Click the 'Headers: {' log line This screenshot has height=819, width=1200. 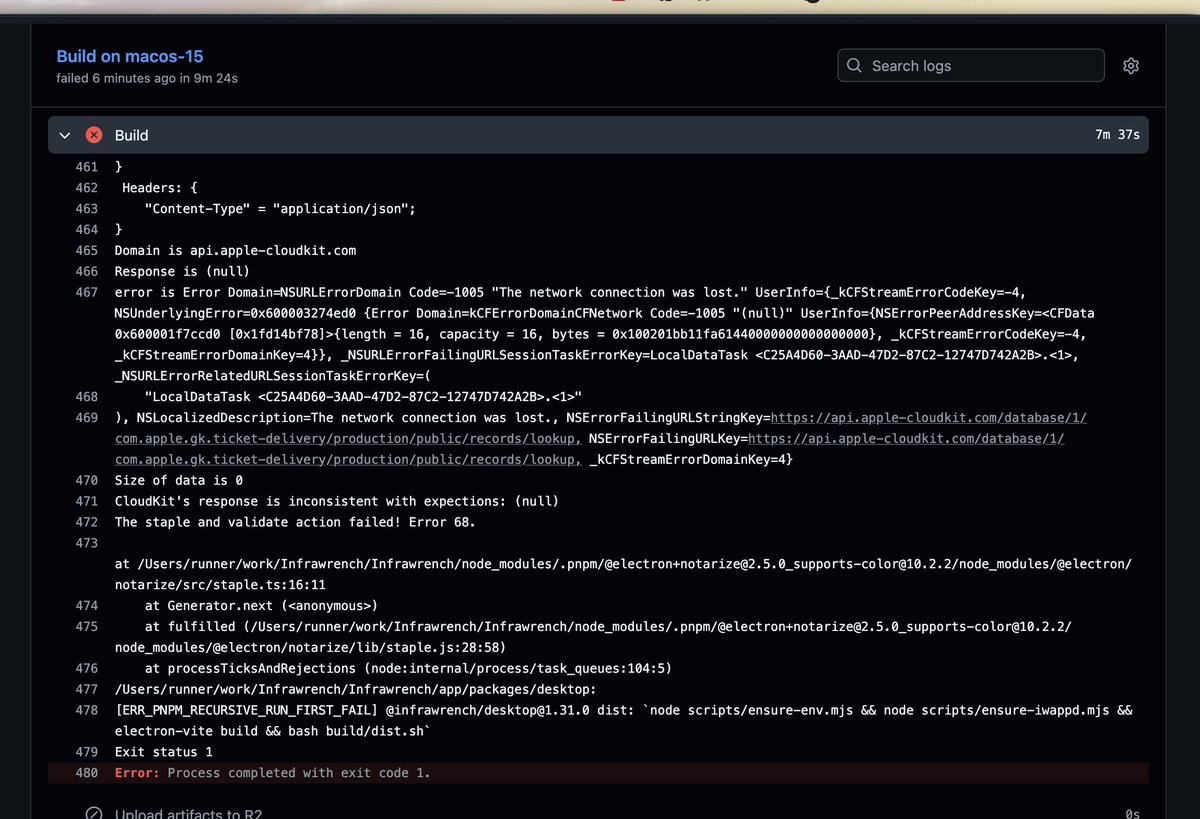coord(160,188)
